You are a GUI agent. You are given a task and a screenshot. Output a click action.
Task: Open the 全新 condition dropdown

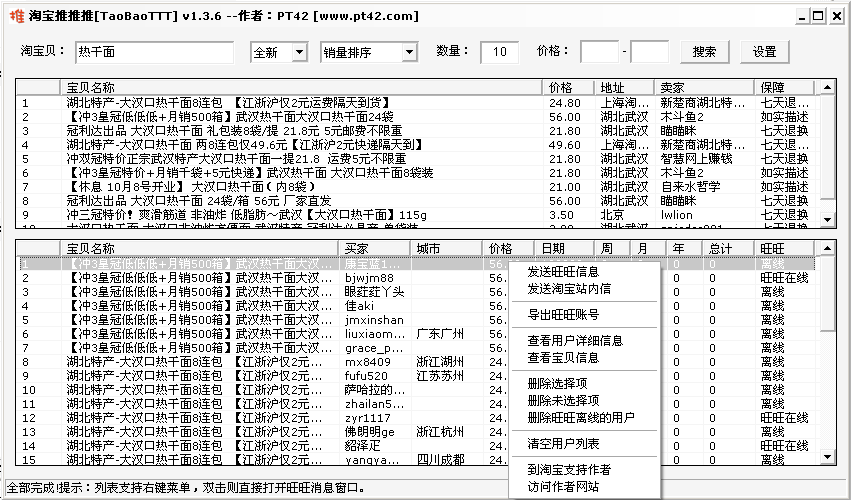click(x=300, y=52)
